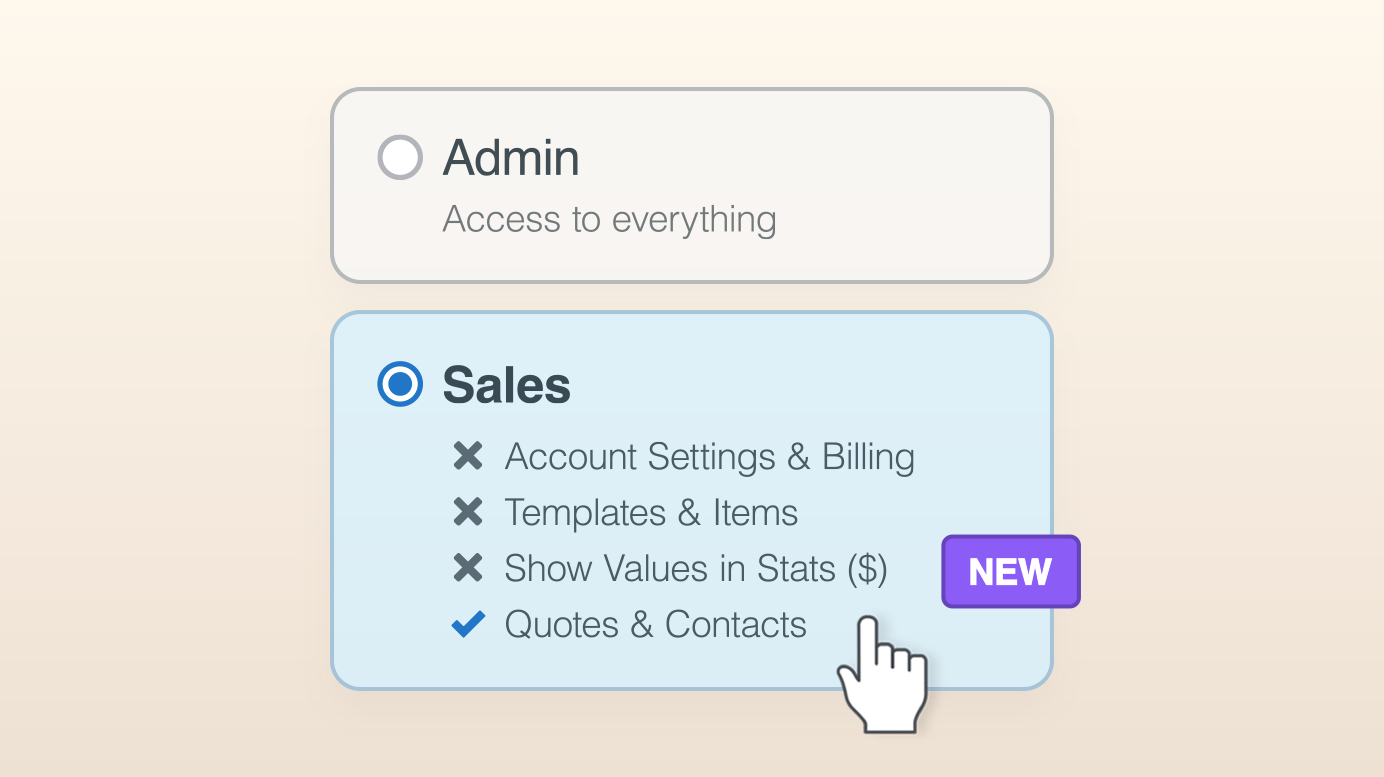Click the purple NEW badge

click(x=1011, y=572)
